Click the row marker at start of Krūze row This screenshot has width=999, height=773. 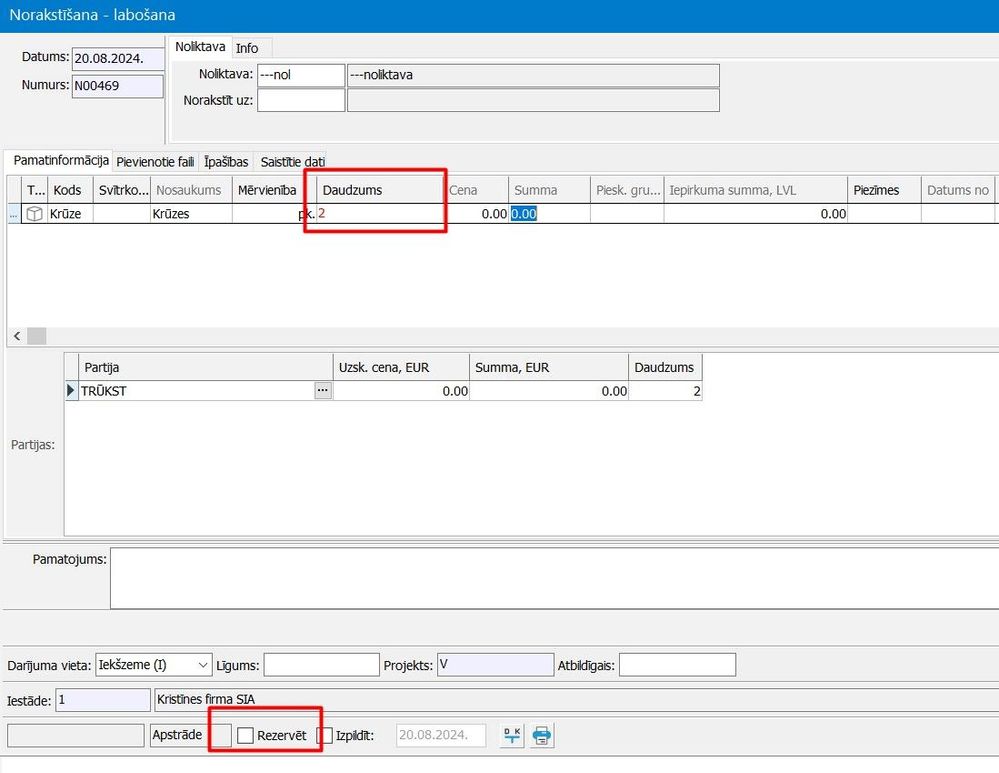click(x=14, y=214)
